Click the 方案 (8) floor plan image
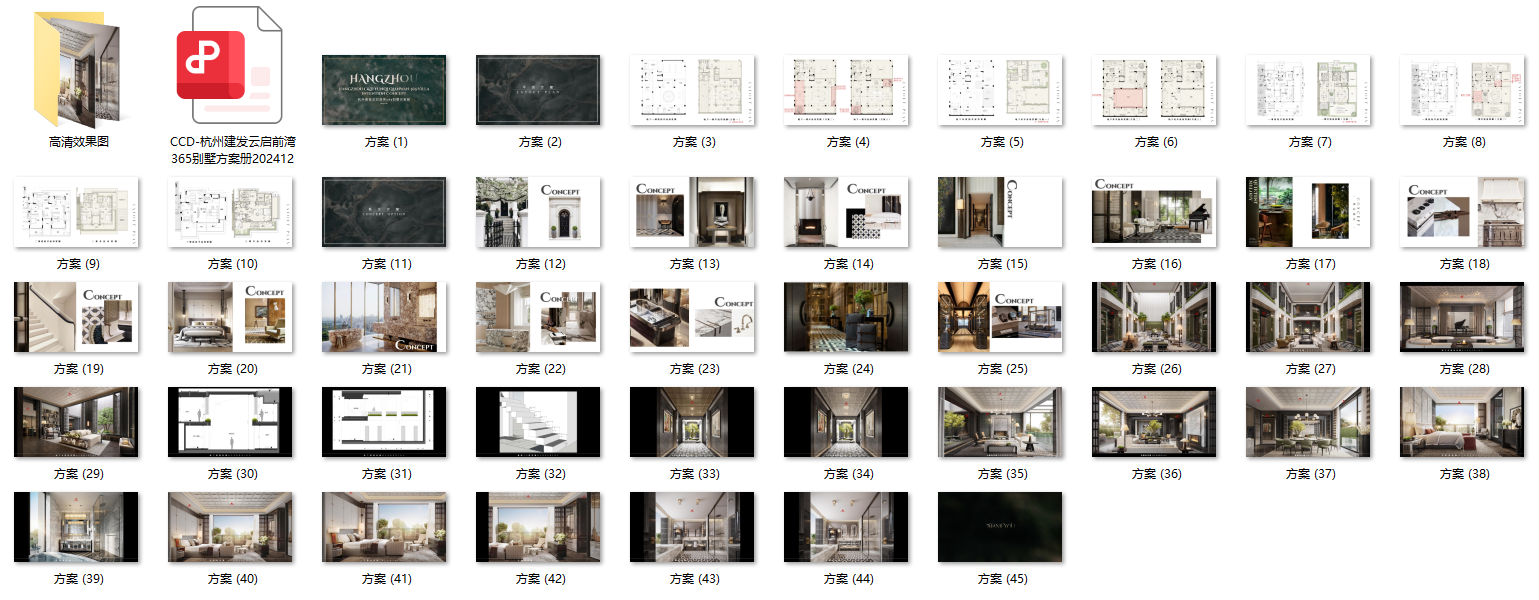 [x=1462, y=90]
